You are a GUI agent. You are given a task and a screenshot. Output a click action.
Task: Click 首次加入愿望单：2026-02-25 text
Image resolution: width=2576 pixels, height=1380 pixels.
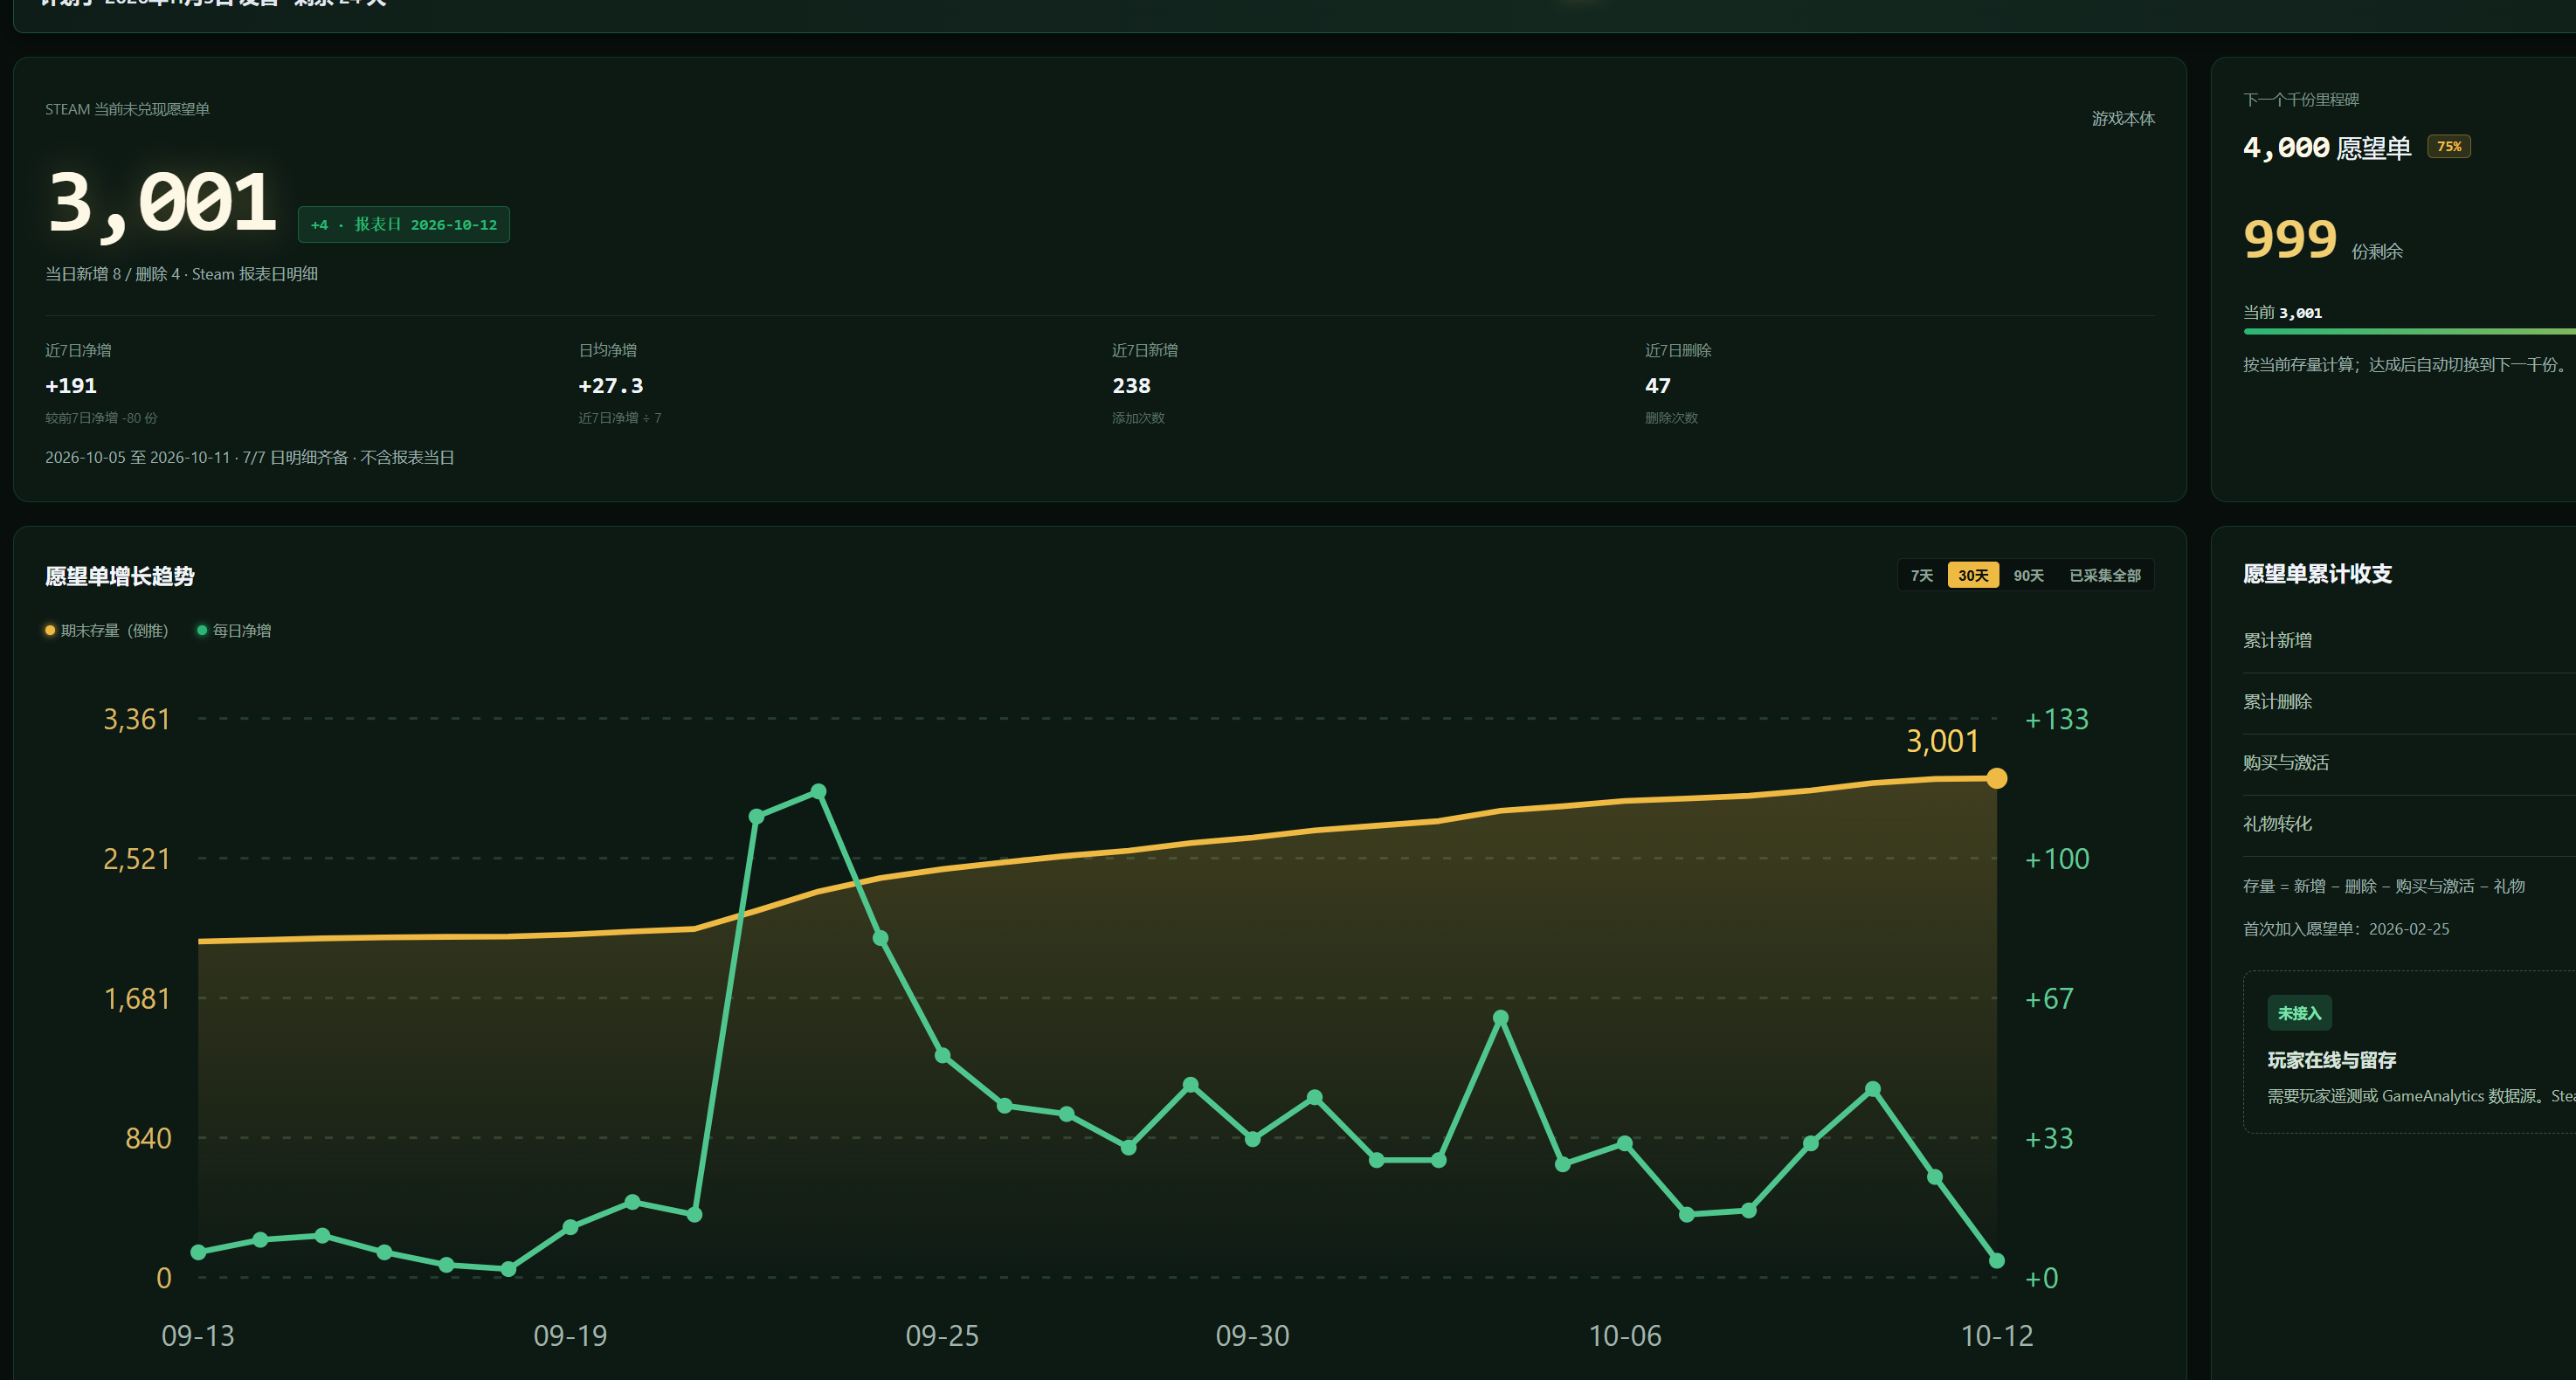[2345, 929]
